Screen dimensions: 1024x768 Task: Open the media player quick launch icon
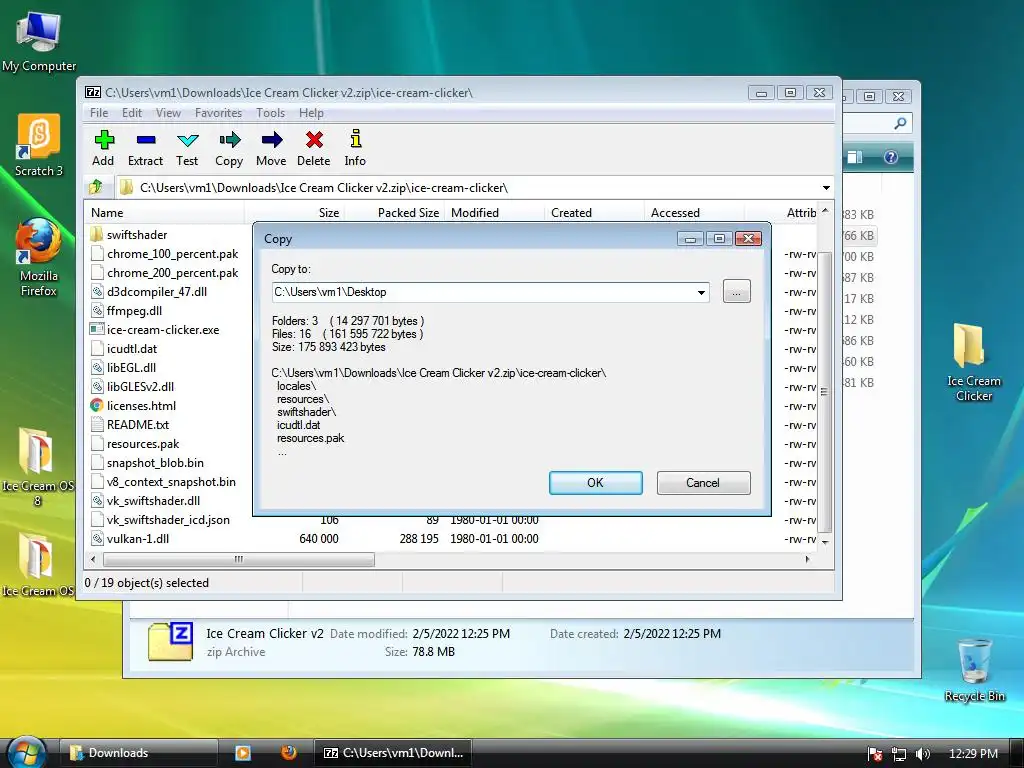click(x=243, y=753)
